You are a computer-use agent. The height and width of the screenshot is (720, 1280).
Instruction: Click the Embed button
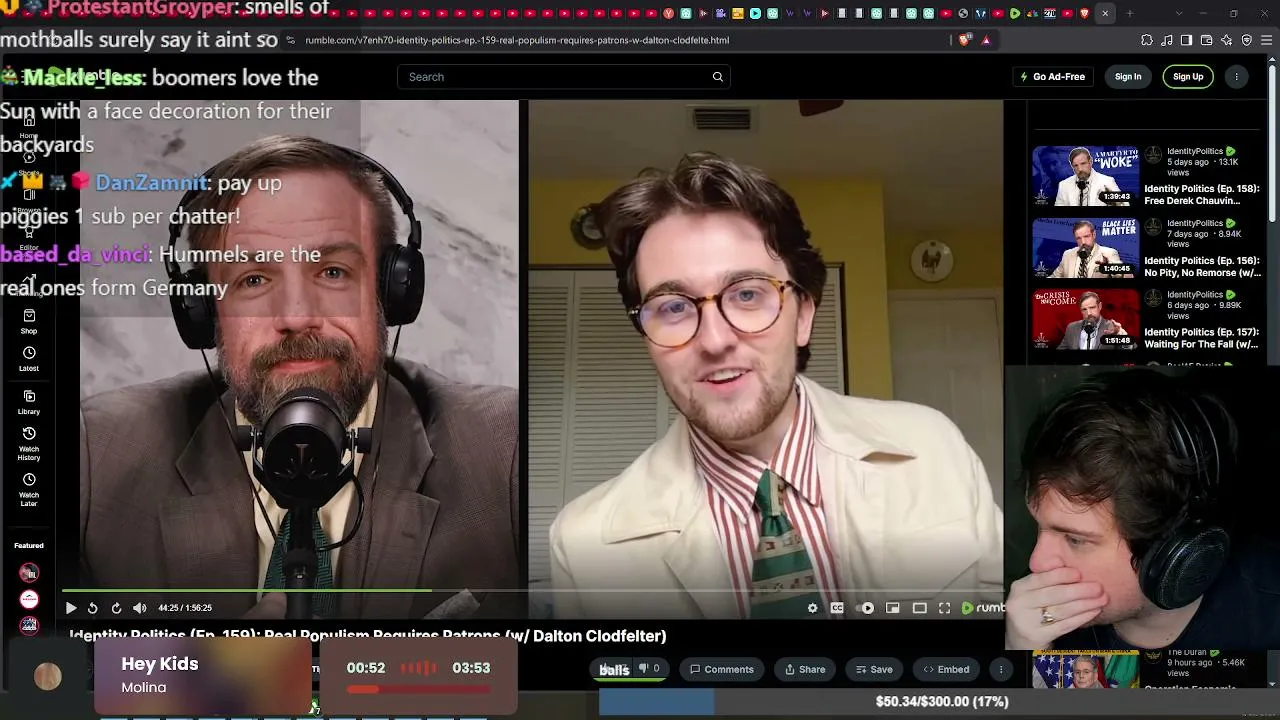click(946, 670)
